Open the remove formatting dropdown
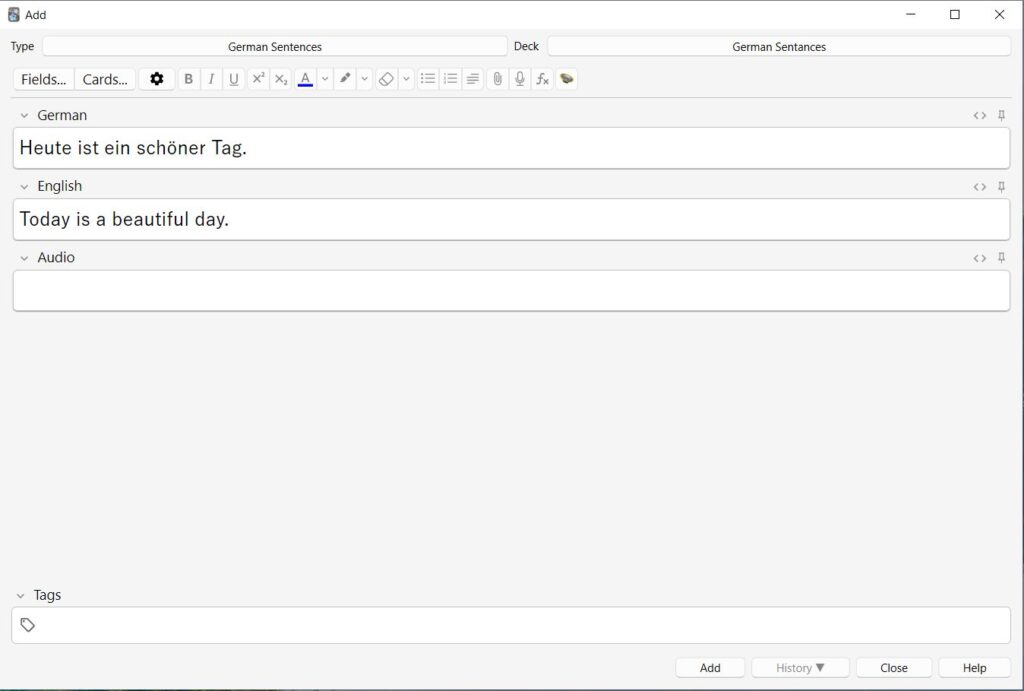Viewport: 1024px width, 691px height. point(406,78)
